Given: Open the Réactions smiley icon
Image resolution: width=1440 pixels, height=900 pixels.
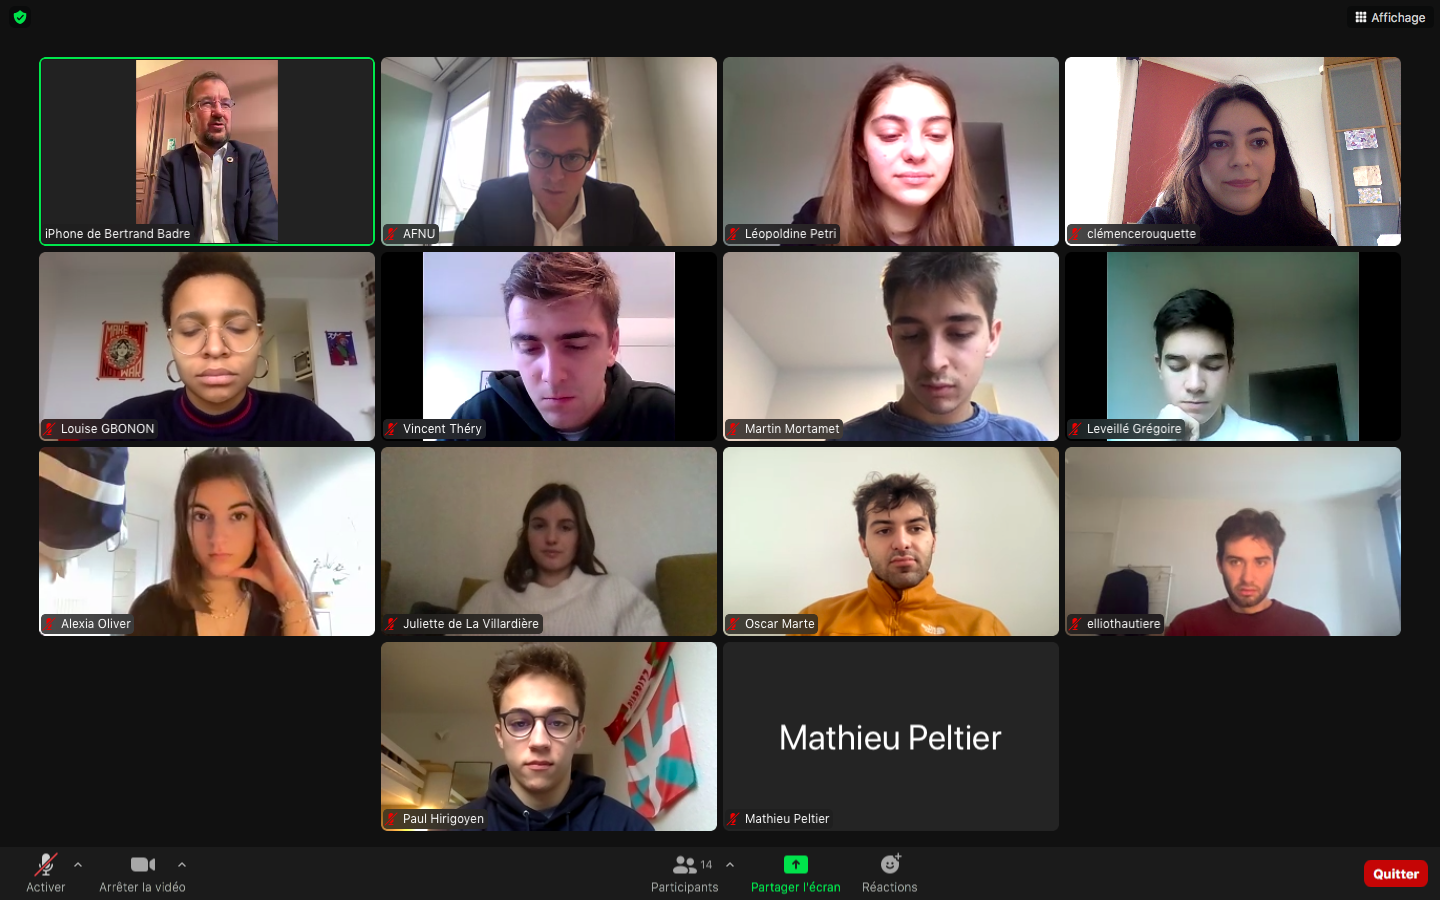Looking at the screenshot, I should coord(890,864).
